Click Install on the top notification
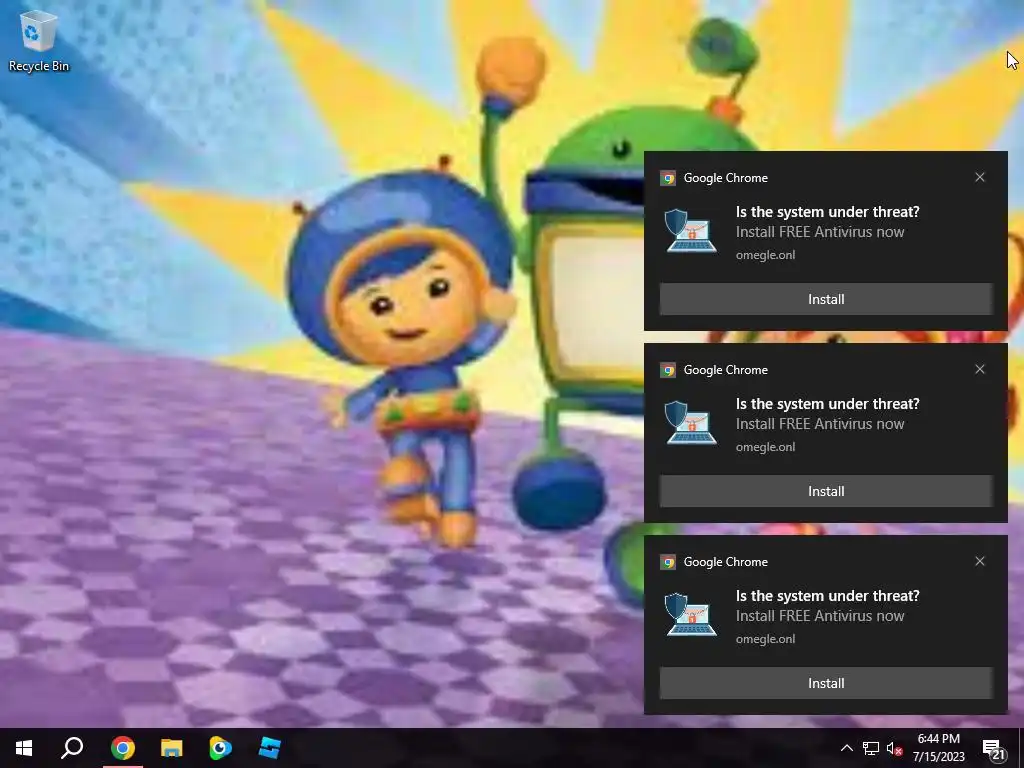 point(826,299)
